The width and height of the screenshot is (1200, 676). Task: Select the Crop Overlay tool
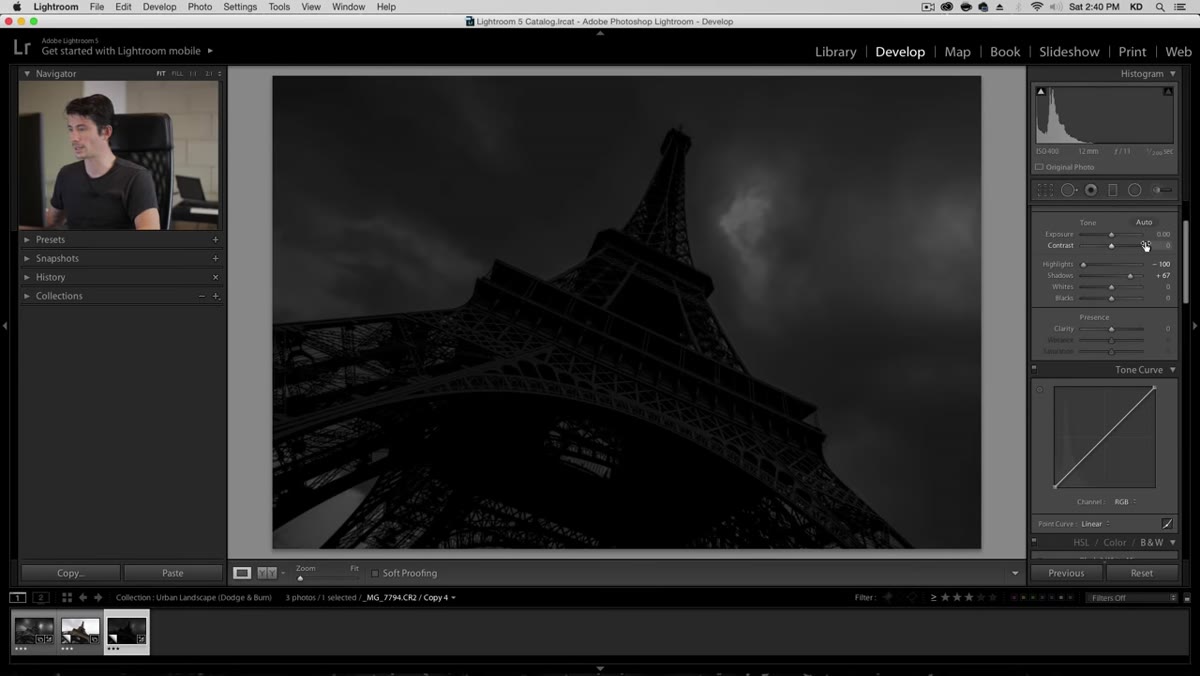[1045, 190]
